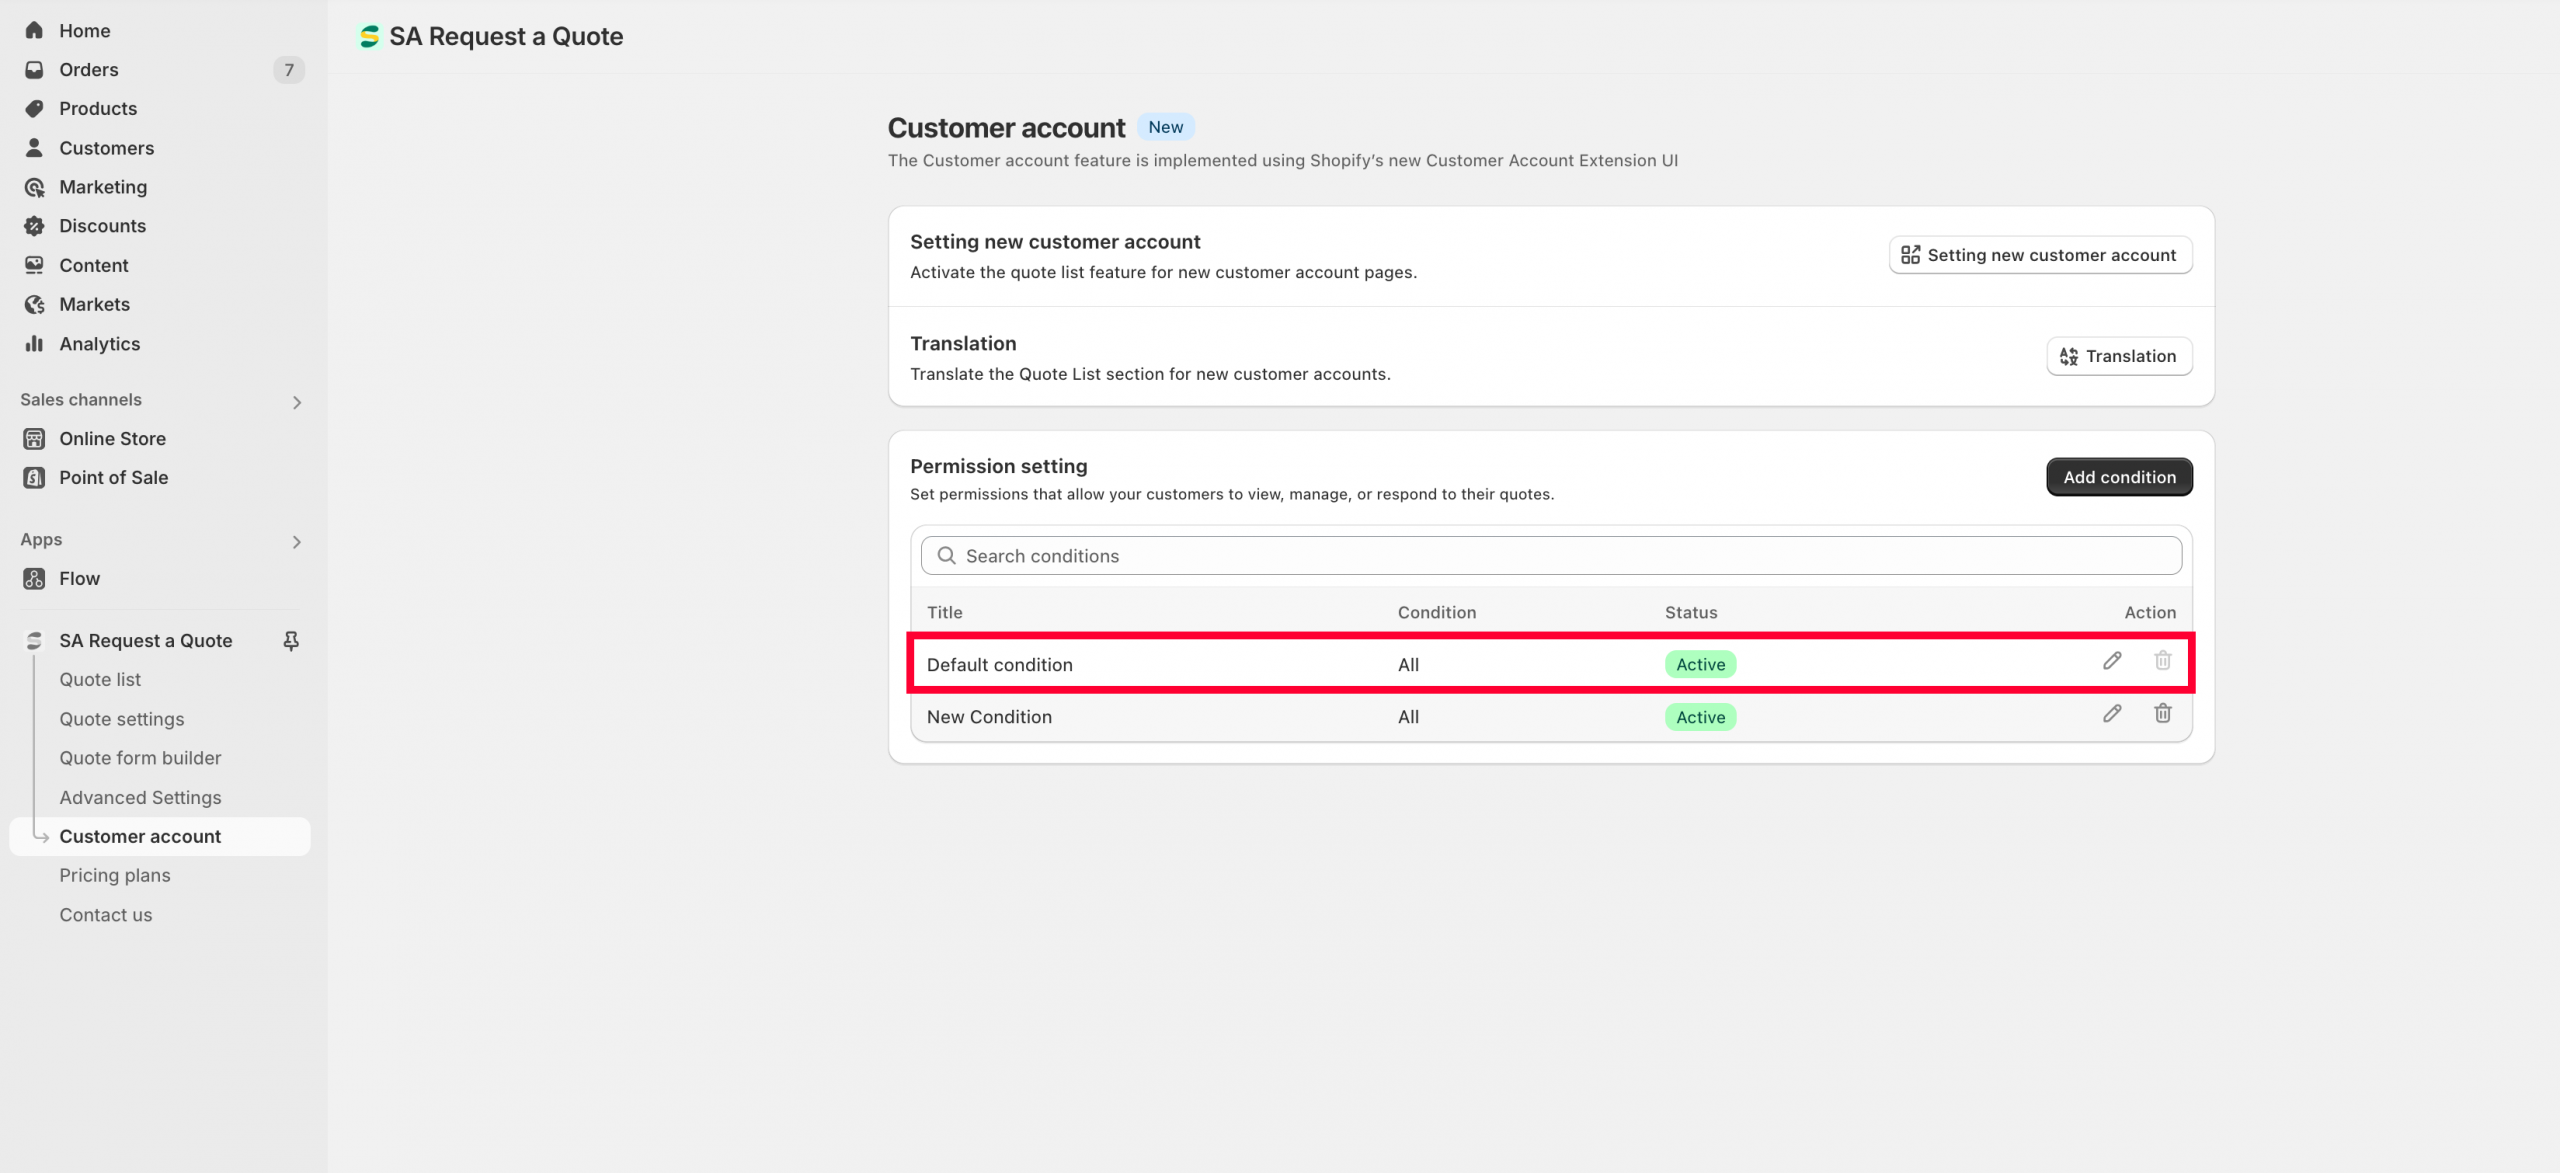The width and height of the screenshot is (2560, 1173).
Task: Click the Permission setting heading
Action: (x=998, y=466)
